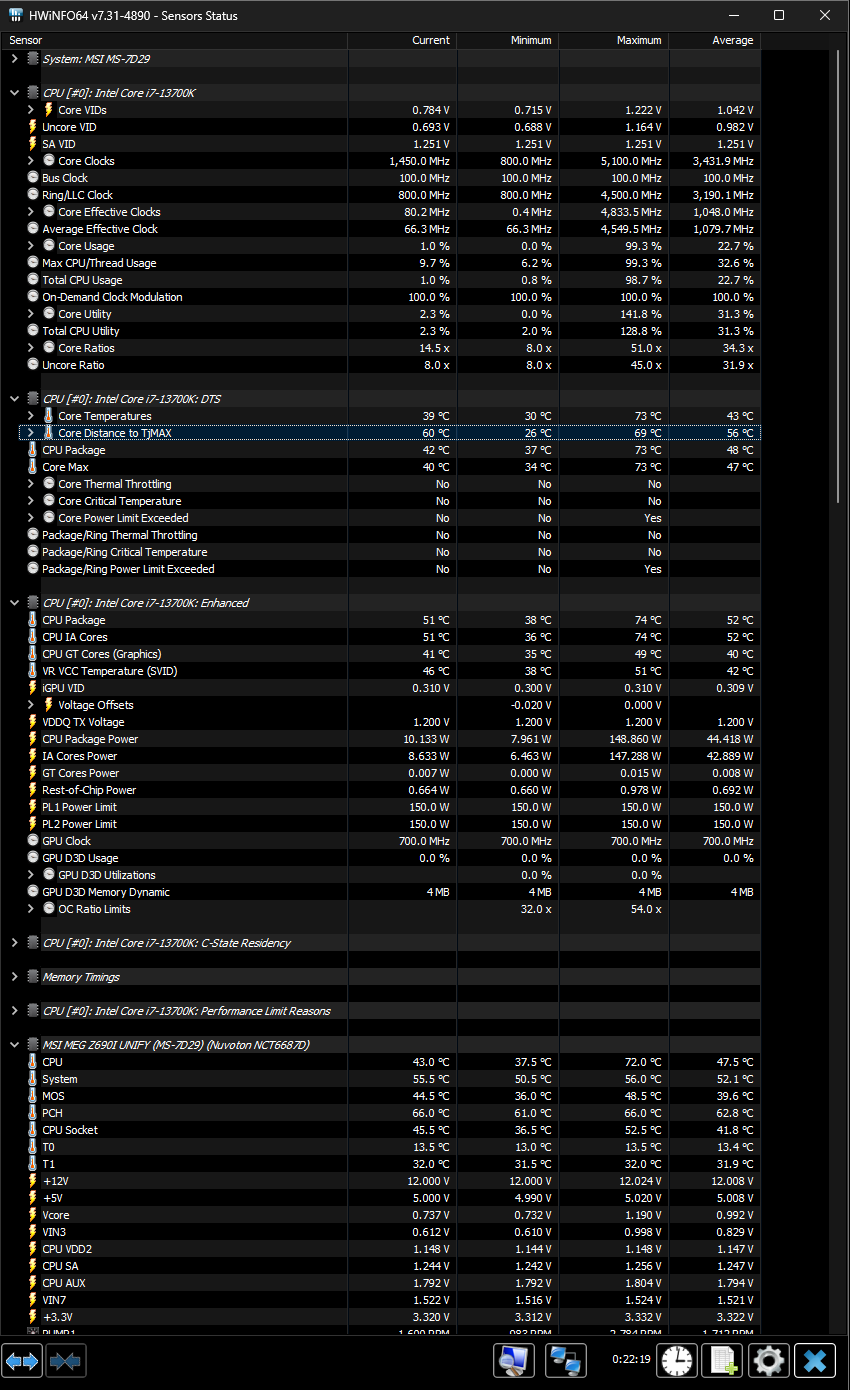Expand the Performance Limit Reasons section
The image size is (850, 1390).
(x=14, y=1011)
